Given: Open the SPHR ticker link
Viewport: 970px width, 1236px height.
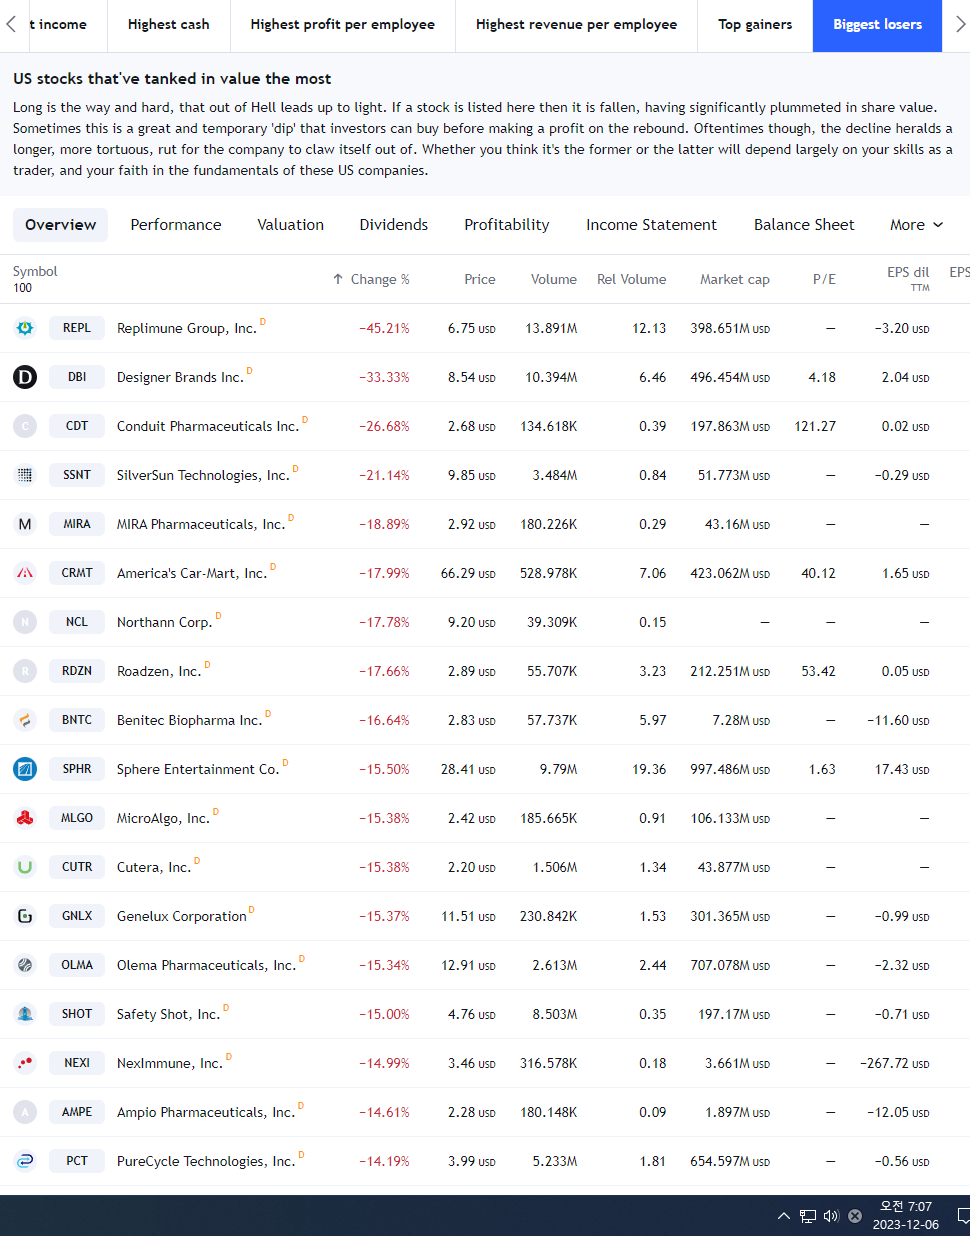Looking at the screenshot, I should click(77, 769).
